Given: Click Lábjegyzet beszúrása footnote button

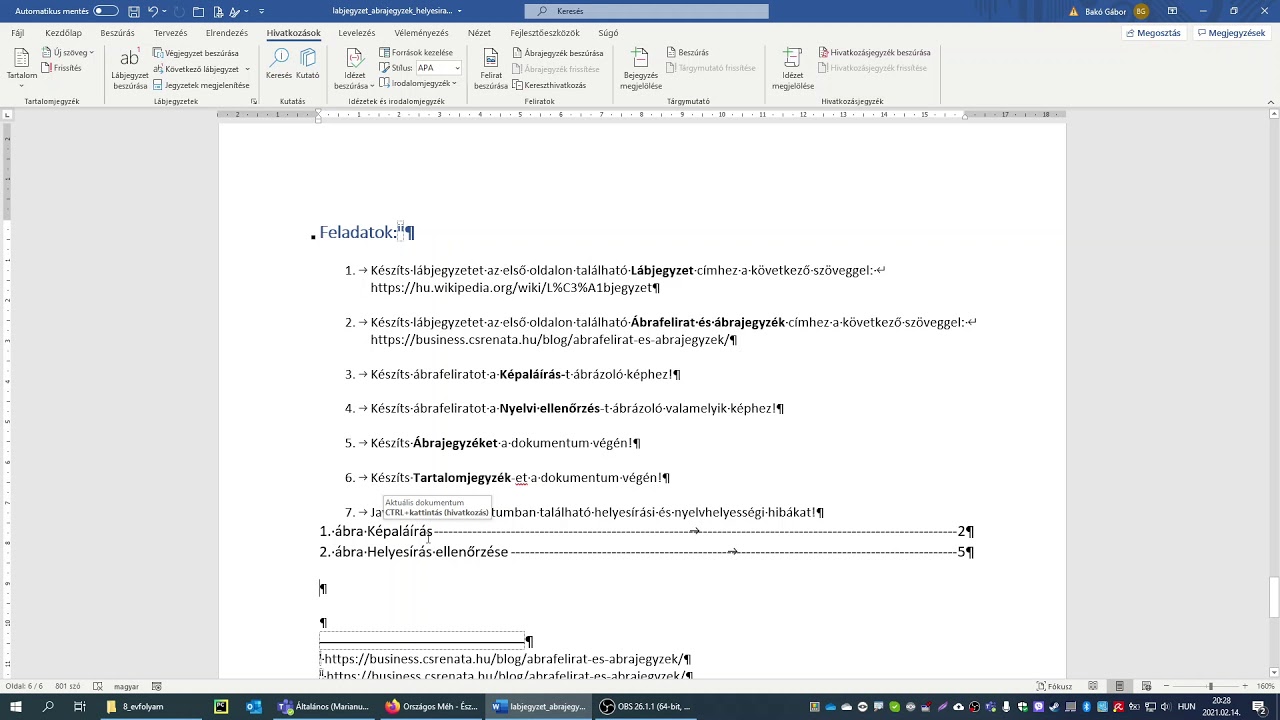Looking at the screenshot, I should click(x=130, y=69).
